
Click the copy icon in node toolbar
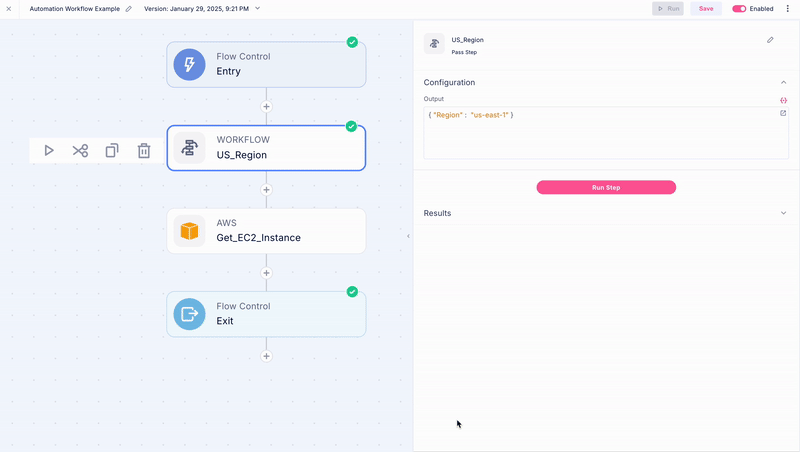(x=112, y=151)
